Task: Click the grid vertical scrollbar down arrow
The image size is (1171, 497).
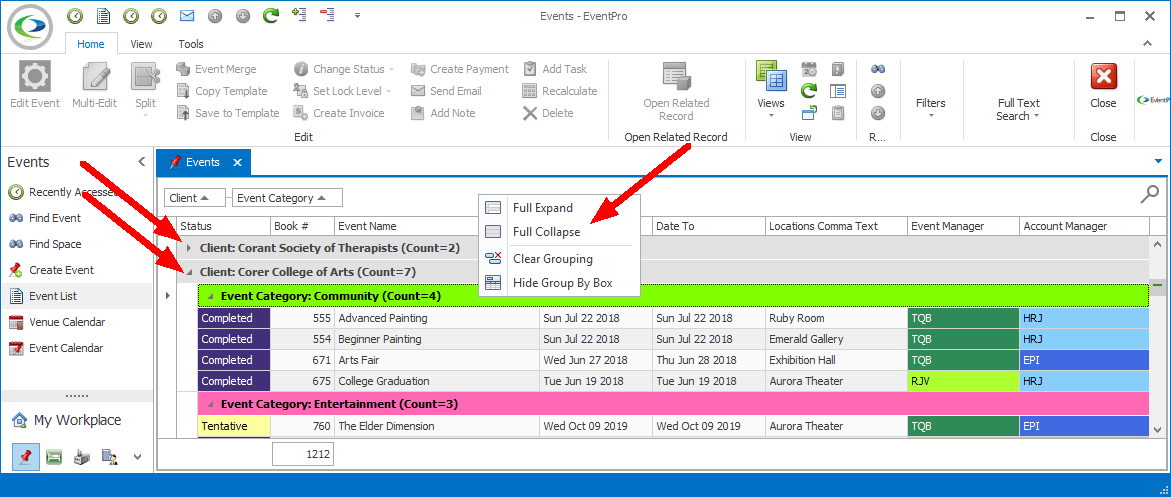Action: (x=1157, y=430)
